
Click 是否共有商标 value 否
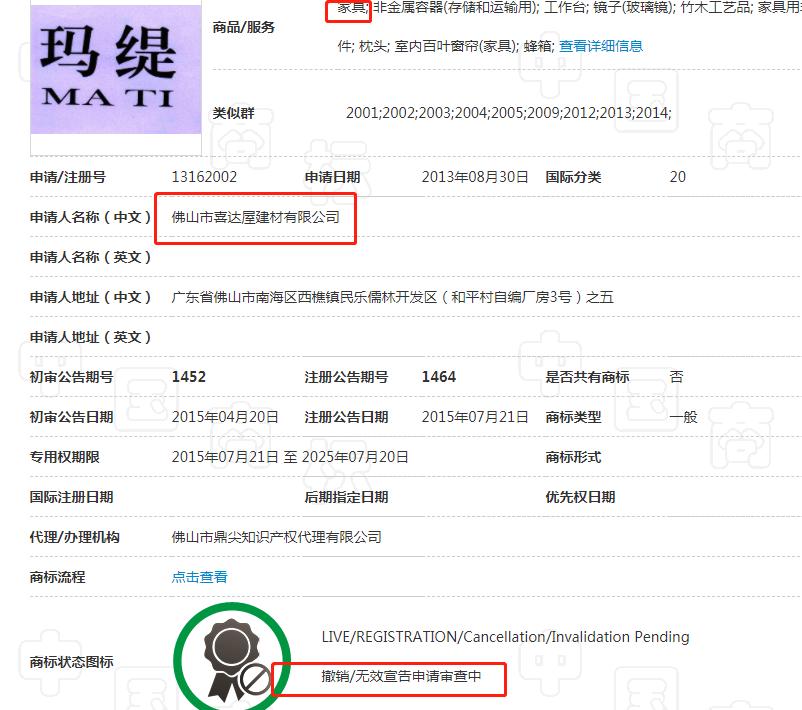678,377
